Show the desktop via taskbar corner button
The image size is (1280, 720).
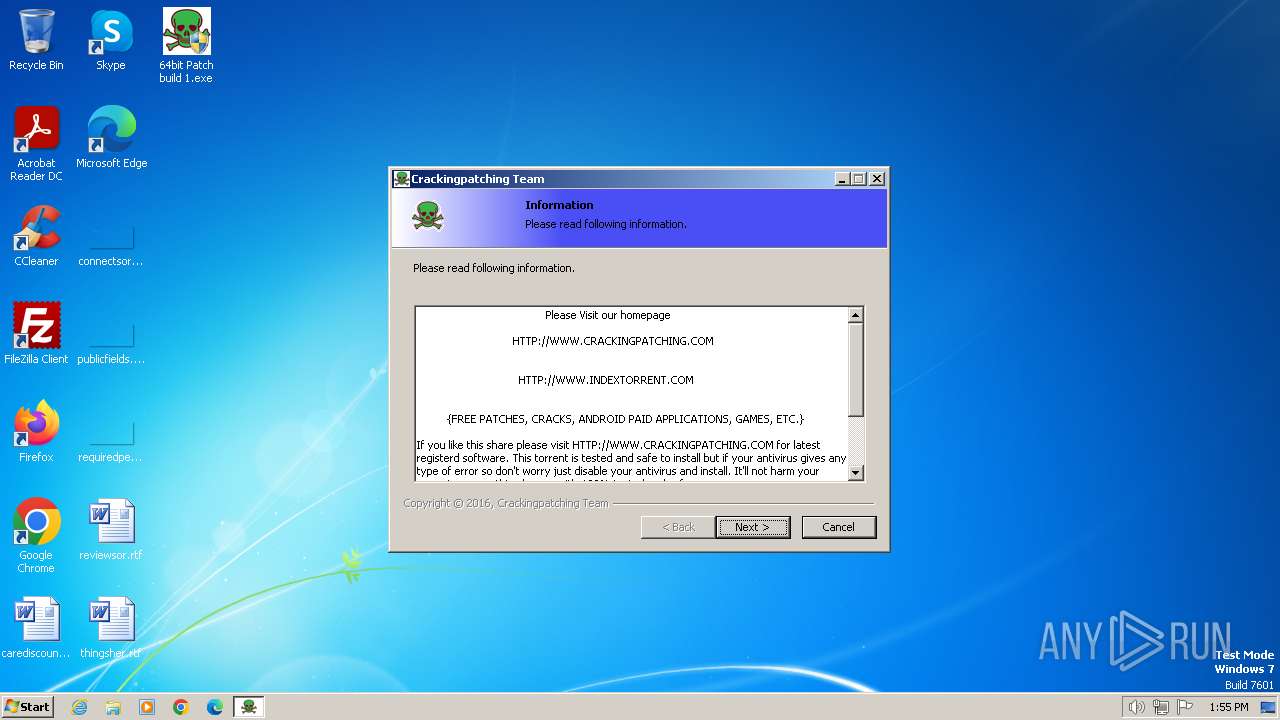[1269, 707]
